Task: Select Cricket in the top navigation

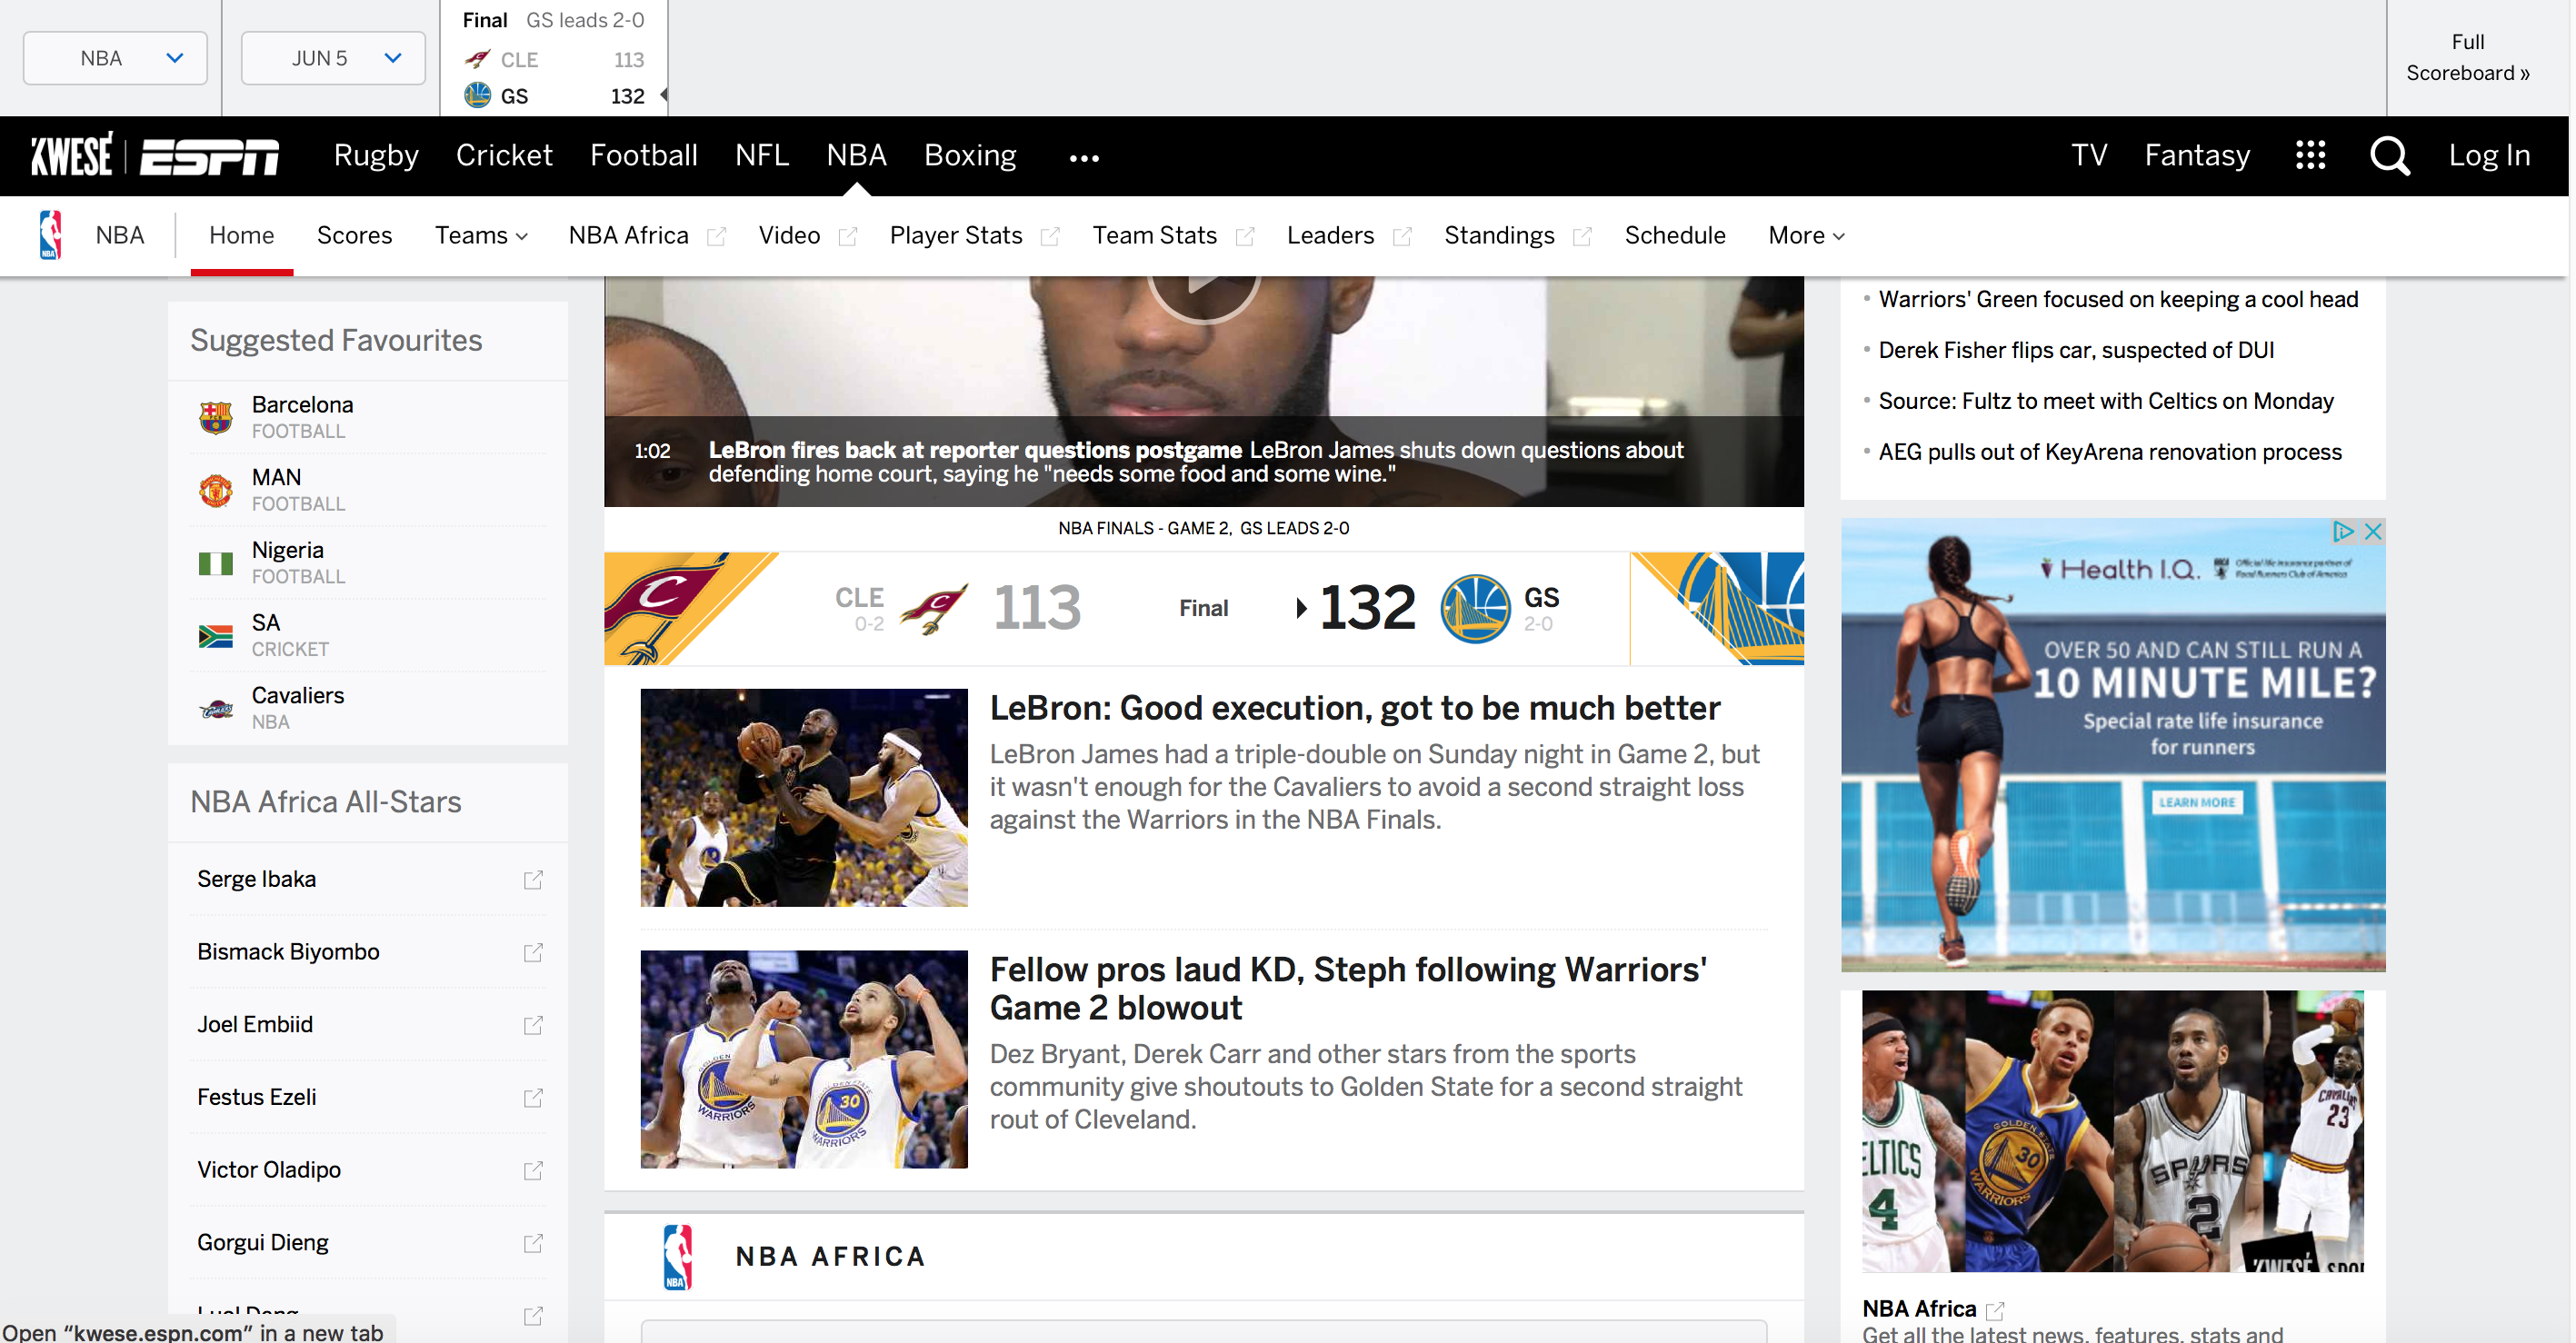Action: 504,156
